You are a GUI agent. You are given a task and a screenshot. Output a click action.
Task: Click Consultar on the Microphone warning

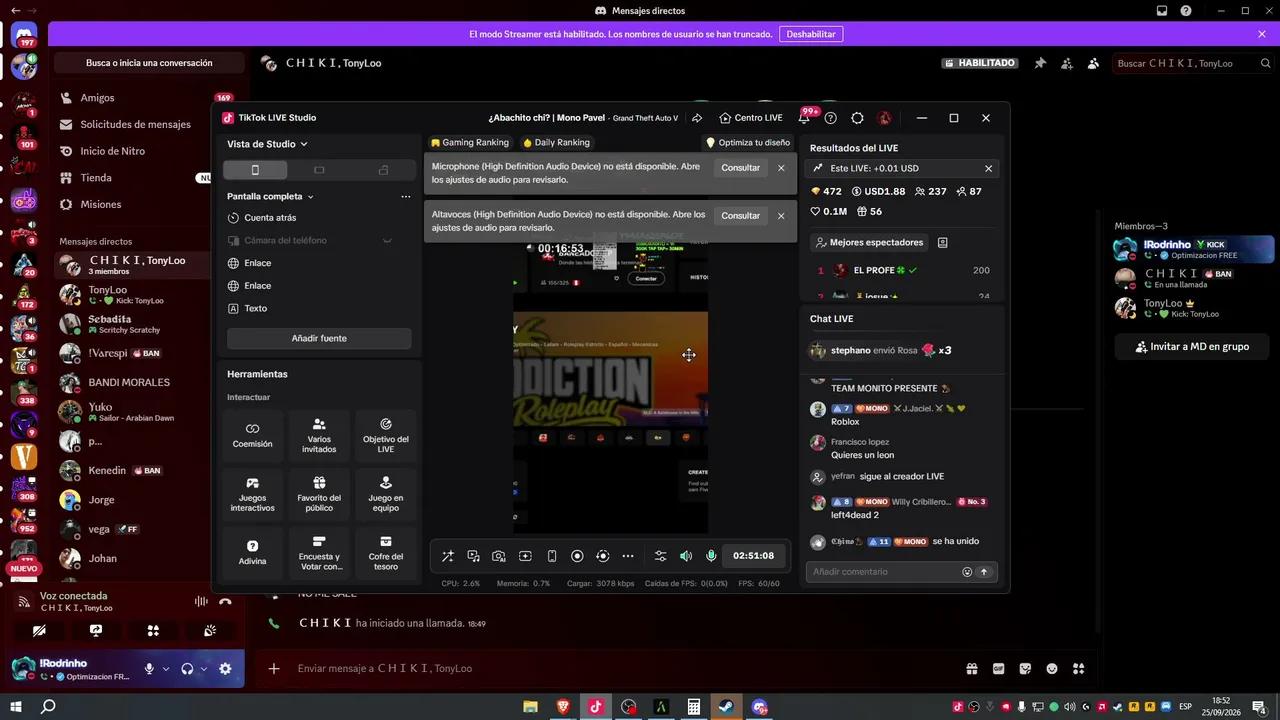[741, 168]
